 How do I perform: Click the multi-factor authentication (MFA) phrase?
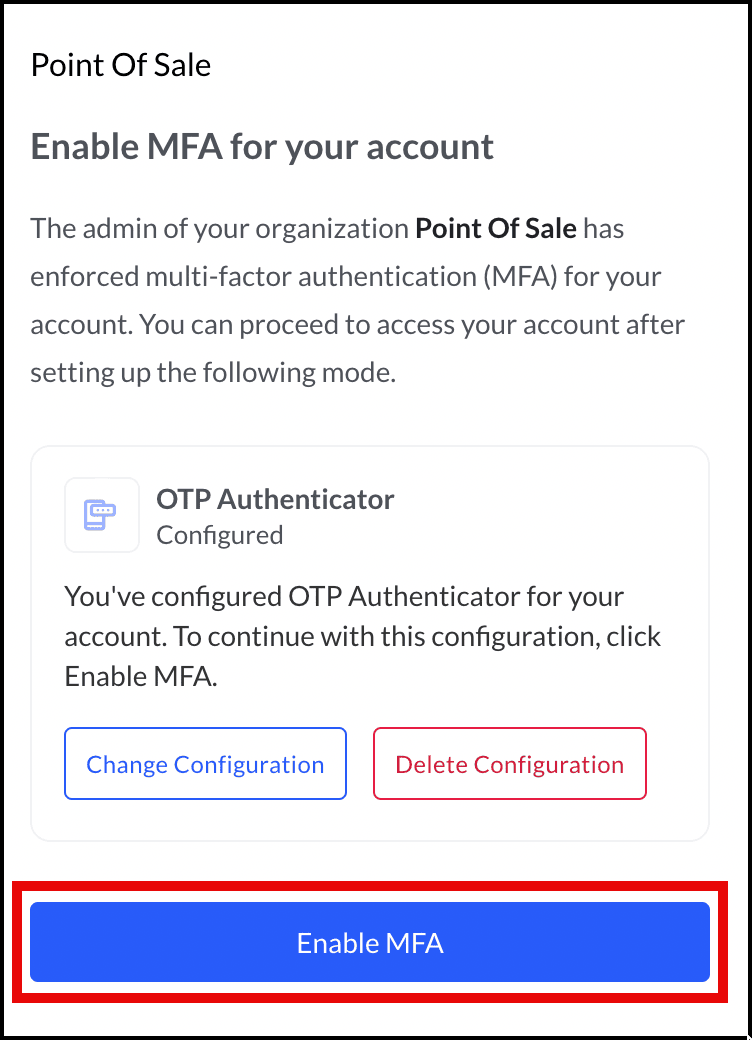click(x=351, y=277)
